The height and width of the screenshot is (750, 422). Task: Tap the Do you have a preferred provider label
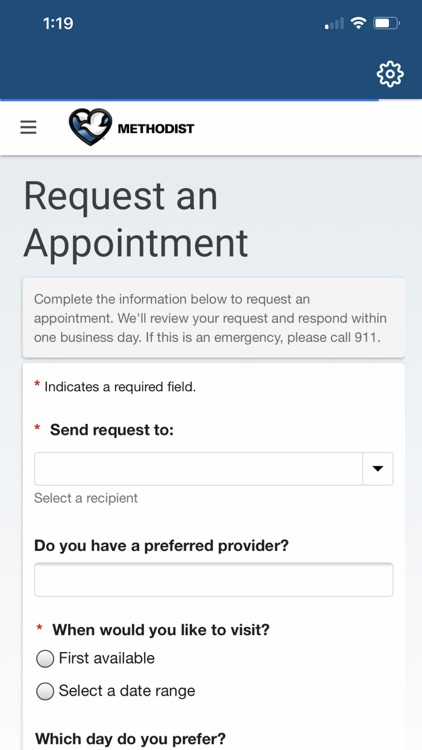[162, 545]
